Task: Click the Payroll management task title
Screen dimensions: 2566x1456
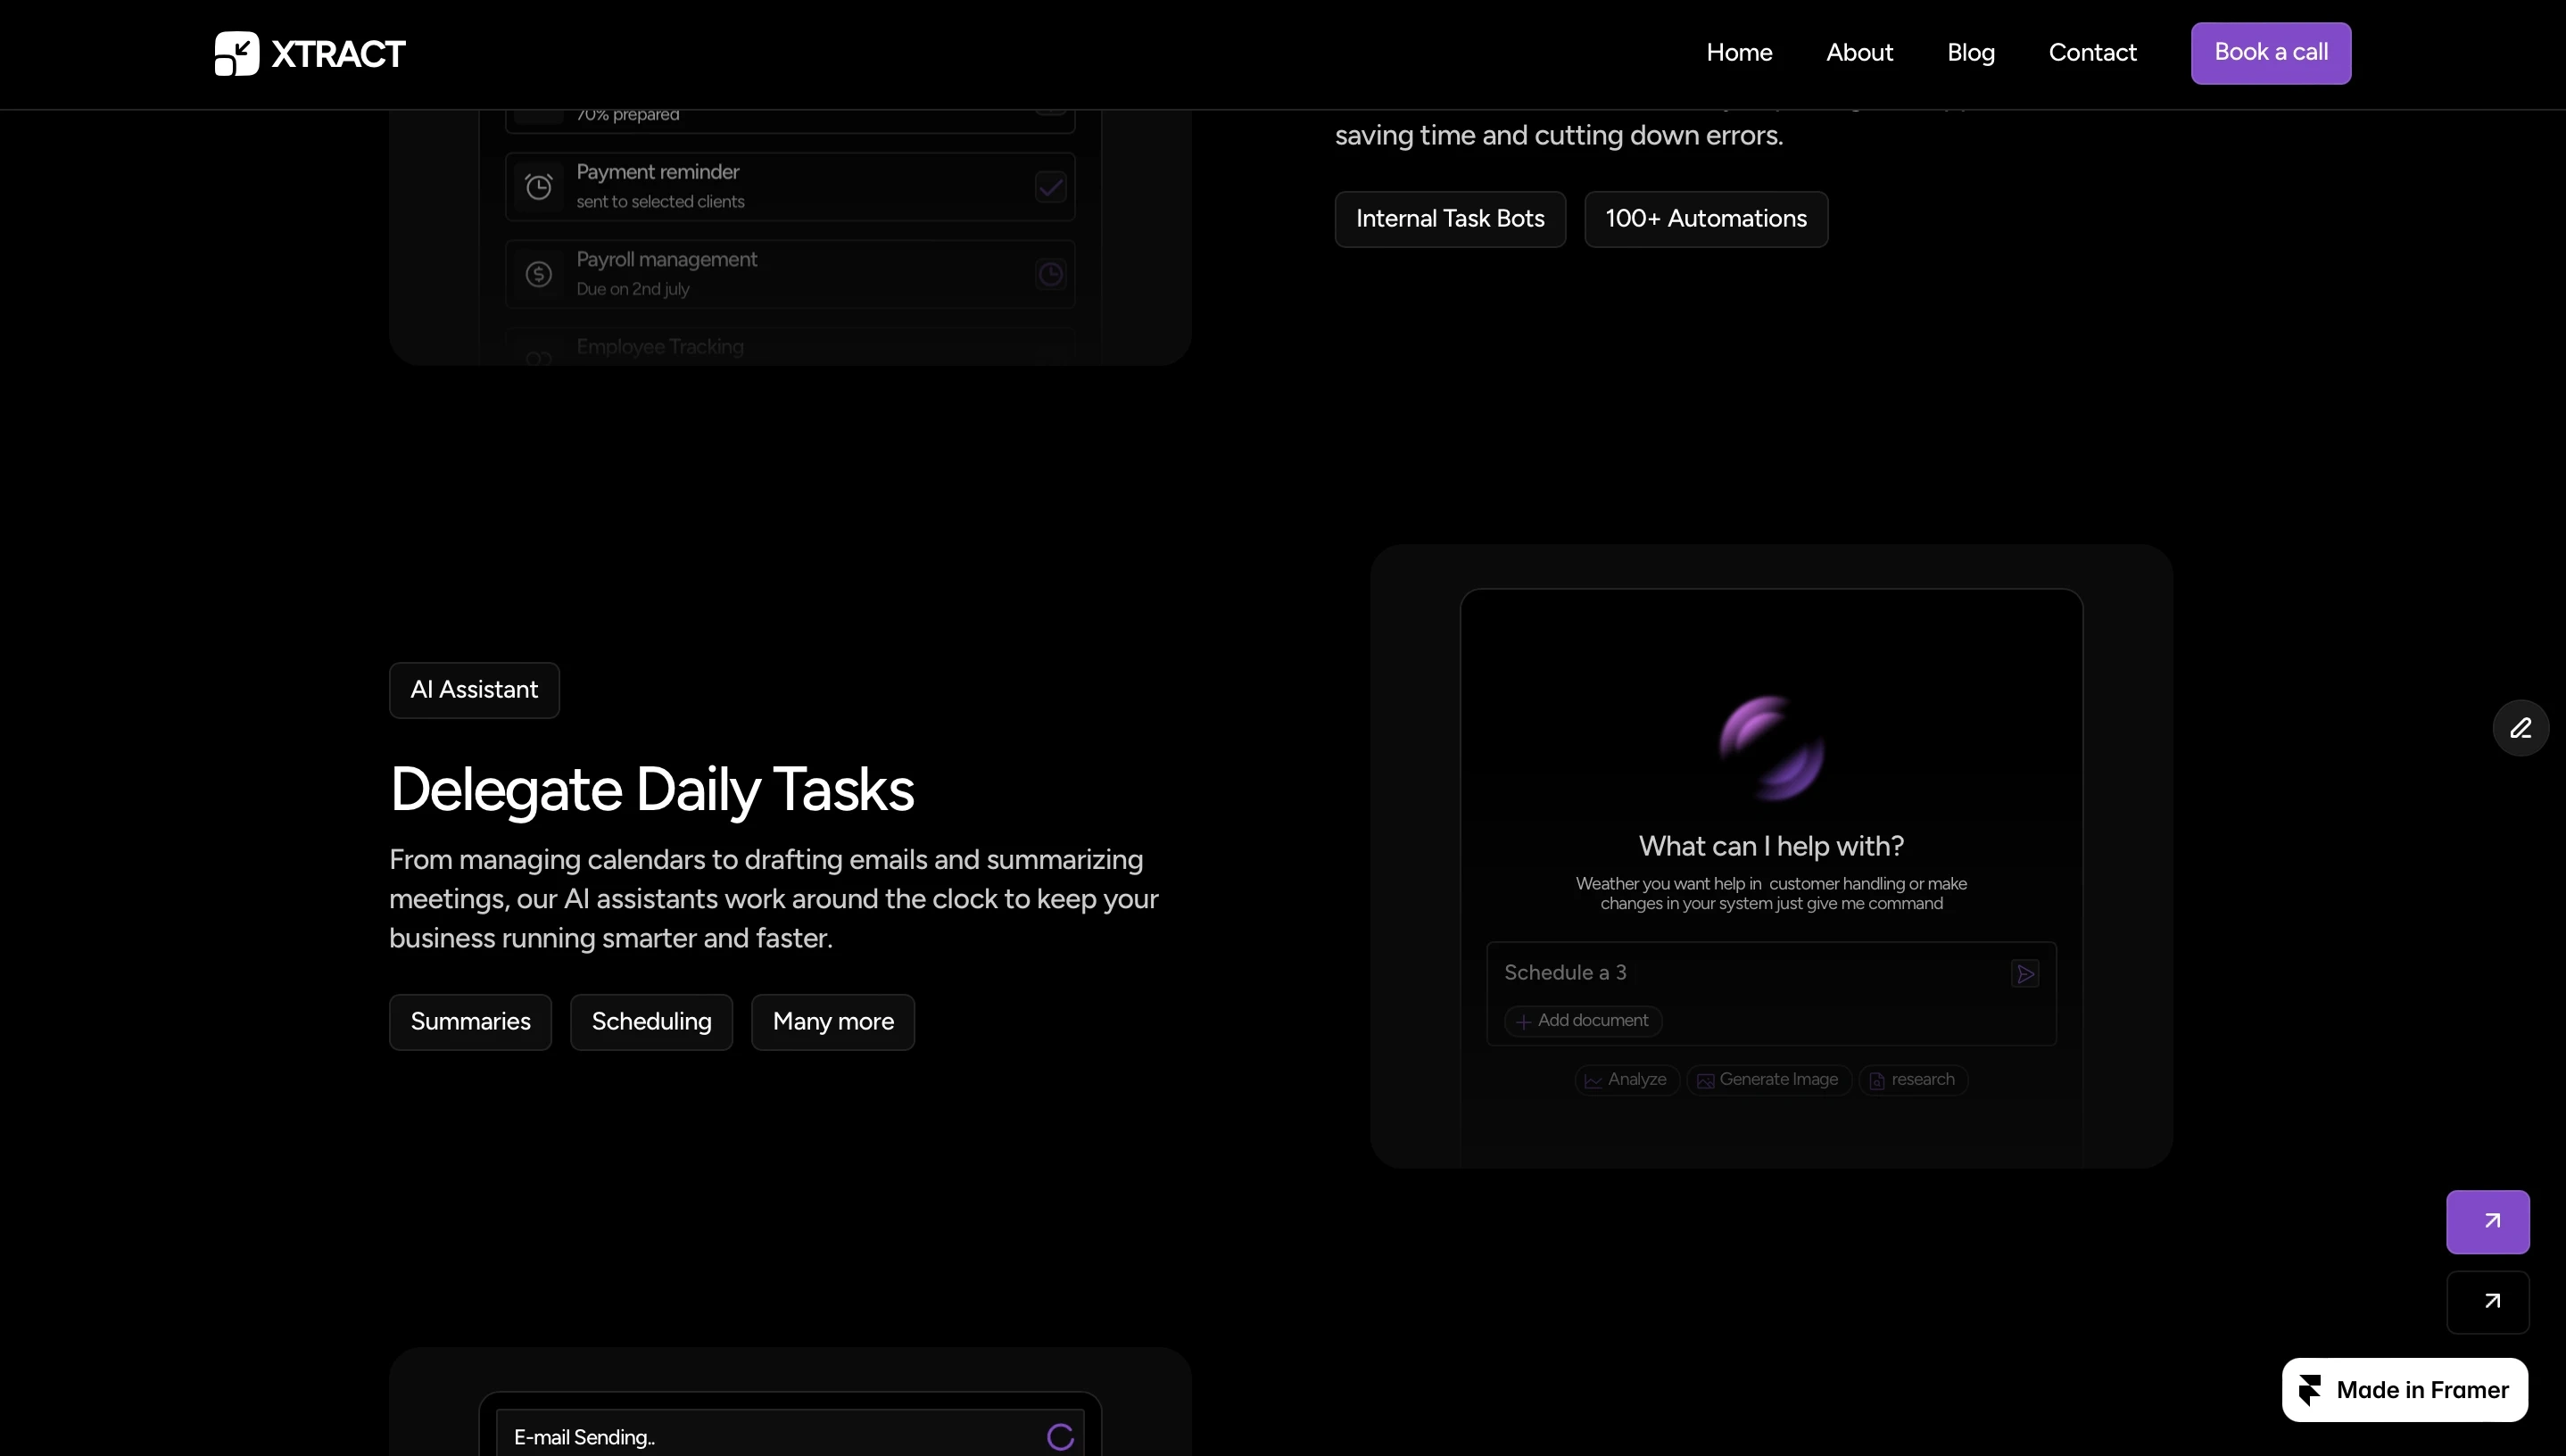Action: point(666,260)
